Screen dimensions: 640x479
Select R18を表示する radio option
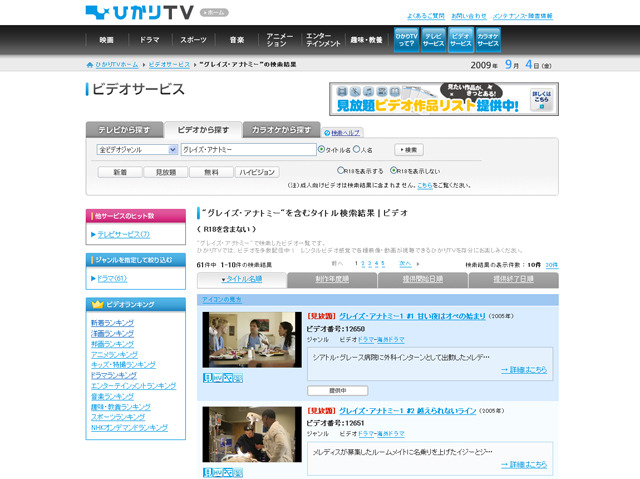pos(340,170)
